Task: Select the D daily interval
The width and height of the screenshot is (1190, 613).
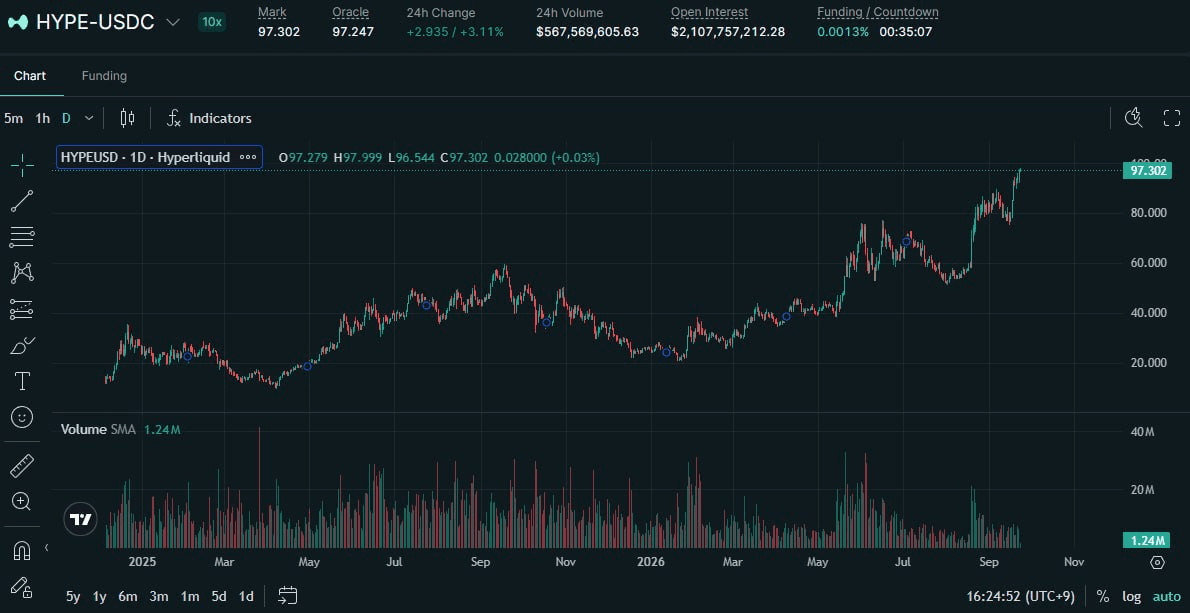Action: point(66,118)
